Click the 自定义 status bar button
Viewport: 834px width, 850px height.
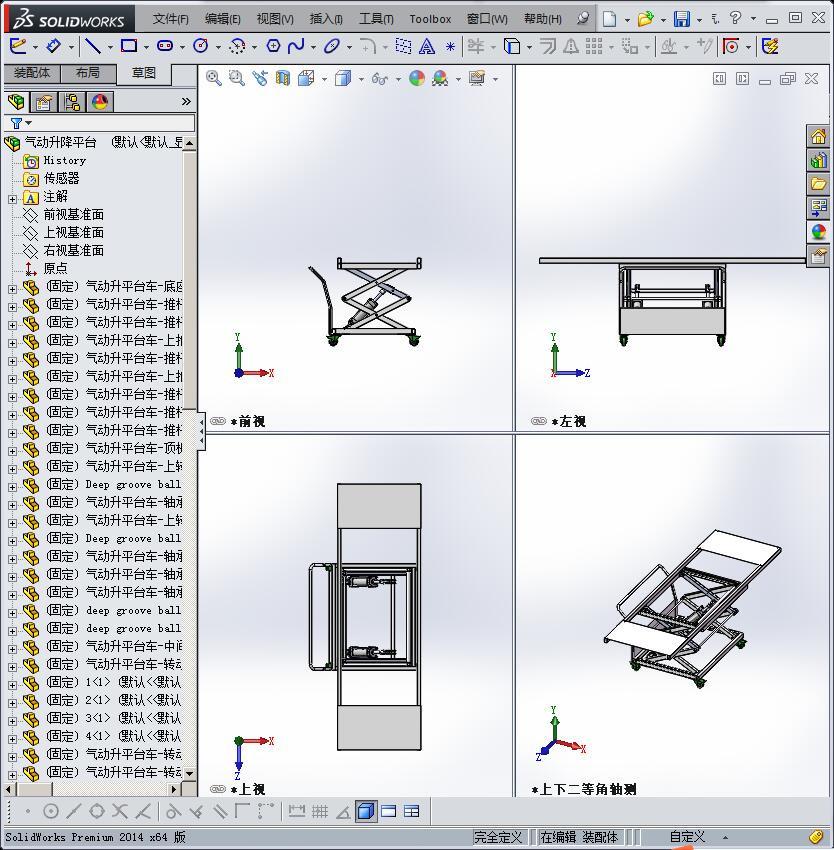click(687, 837)
